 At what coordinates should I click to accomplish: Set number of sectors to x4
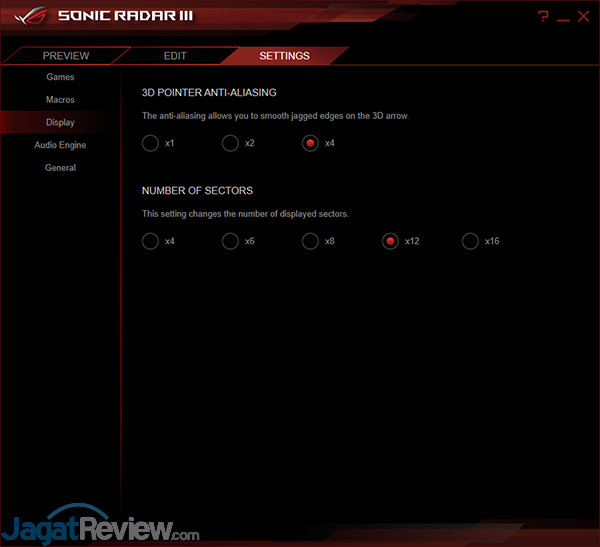[x=150, y=241]
